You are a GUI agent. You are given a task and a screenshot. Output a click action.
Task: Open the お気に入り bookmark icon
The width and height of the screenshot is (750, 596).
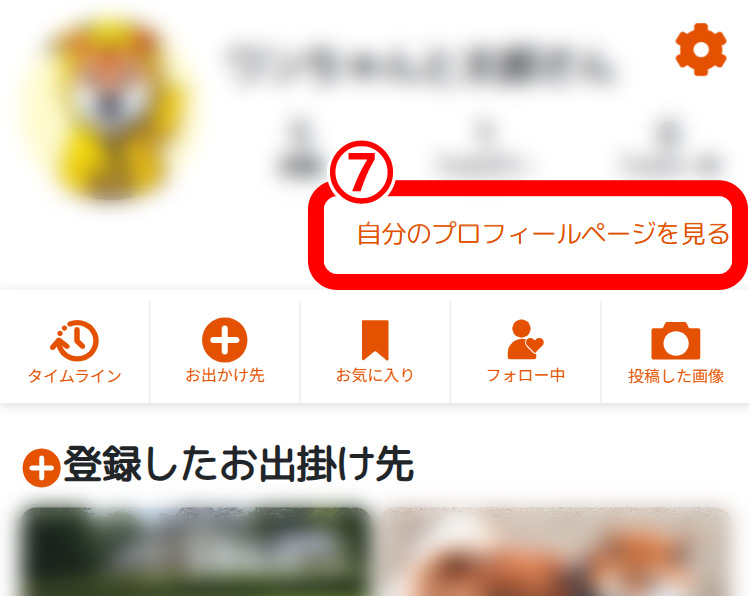[375, 340]
